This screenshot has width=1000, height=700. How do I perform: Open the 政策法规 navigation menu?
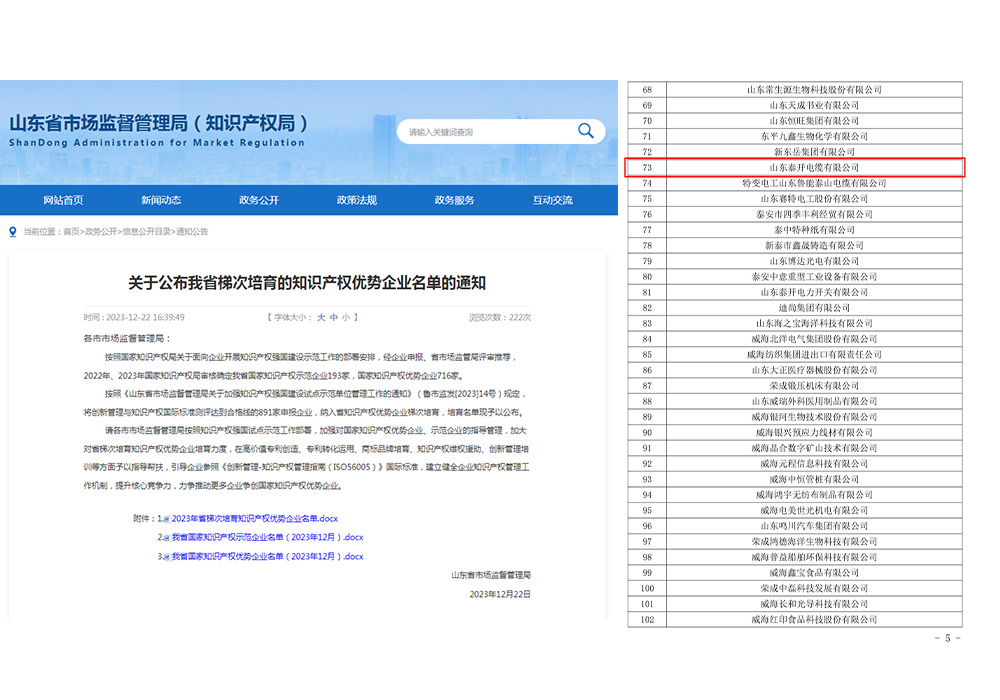359,200
